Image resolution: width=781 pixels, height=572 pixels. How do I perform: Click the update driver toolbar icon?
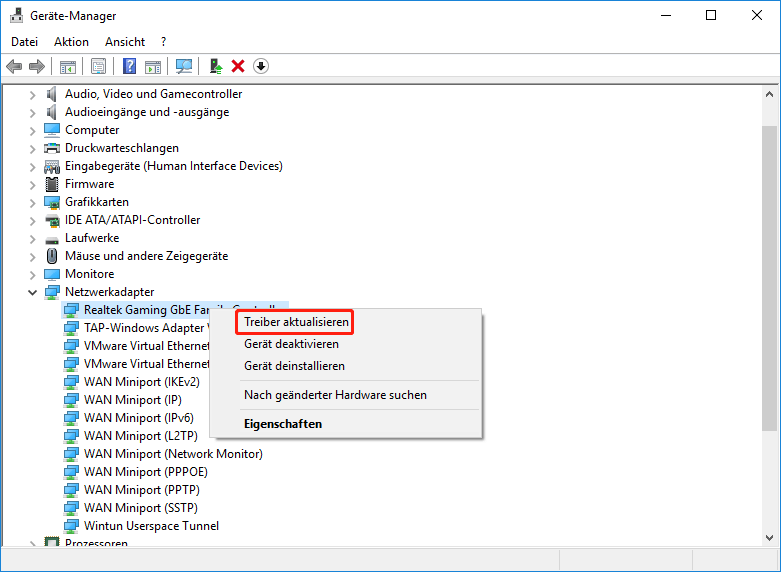click(x=215, y=66)
